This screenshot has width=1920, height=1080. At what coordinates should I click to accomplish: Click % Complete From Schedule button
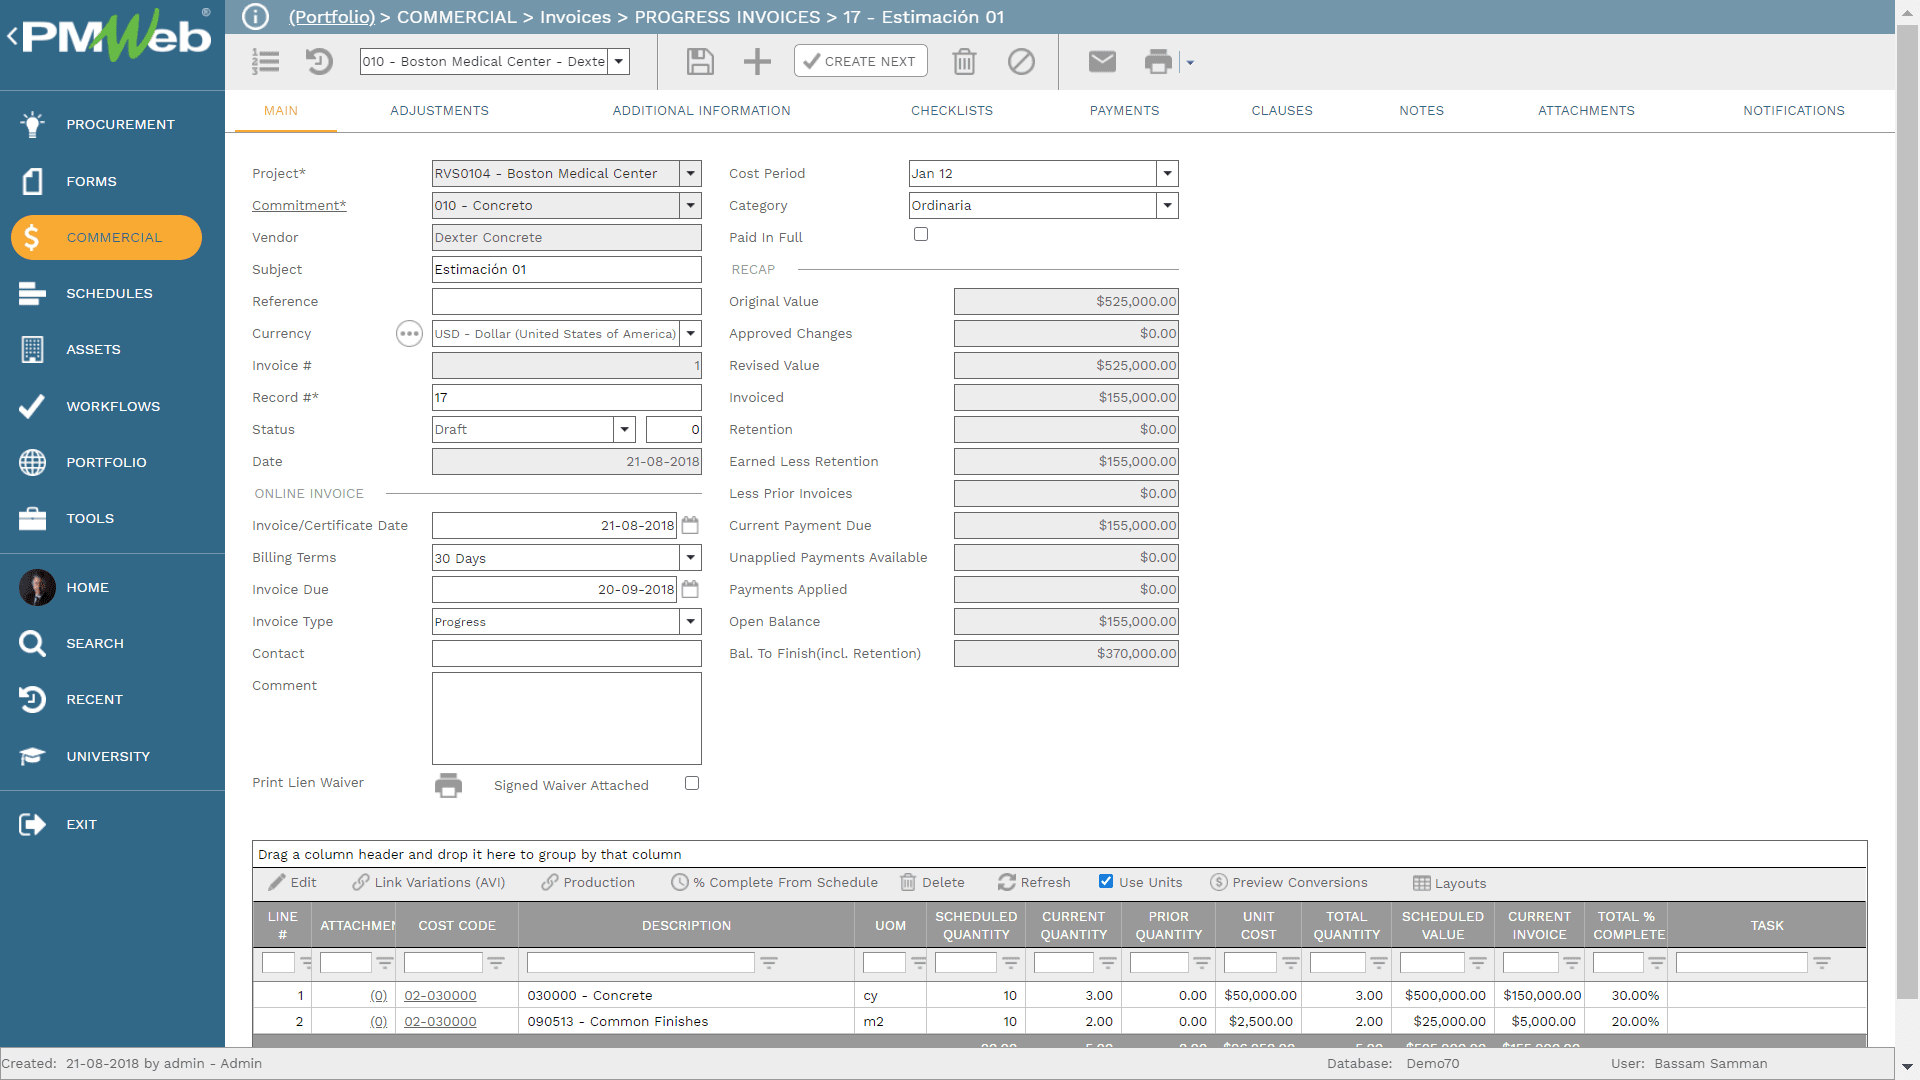775,882
